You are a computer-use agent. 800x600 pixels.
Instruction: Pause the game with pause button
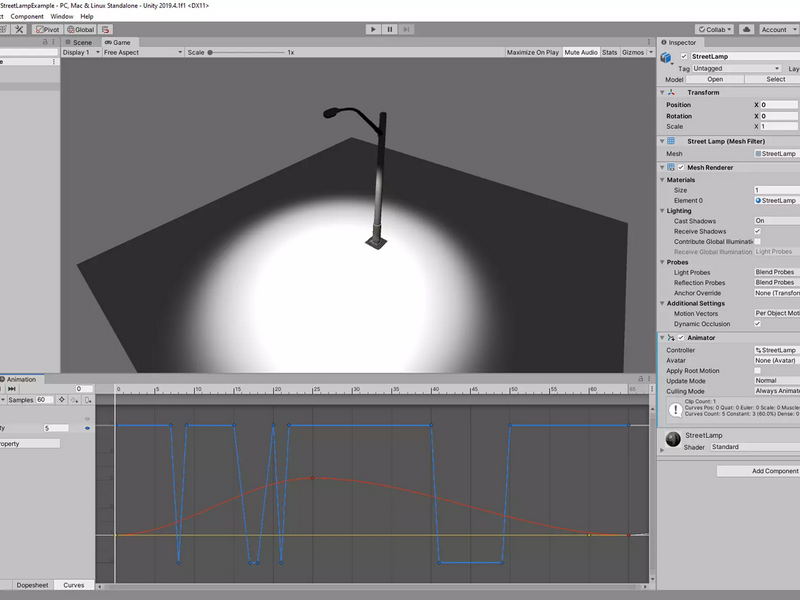coord(390,30)
